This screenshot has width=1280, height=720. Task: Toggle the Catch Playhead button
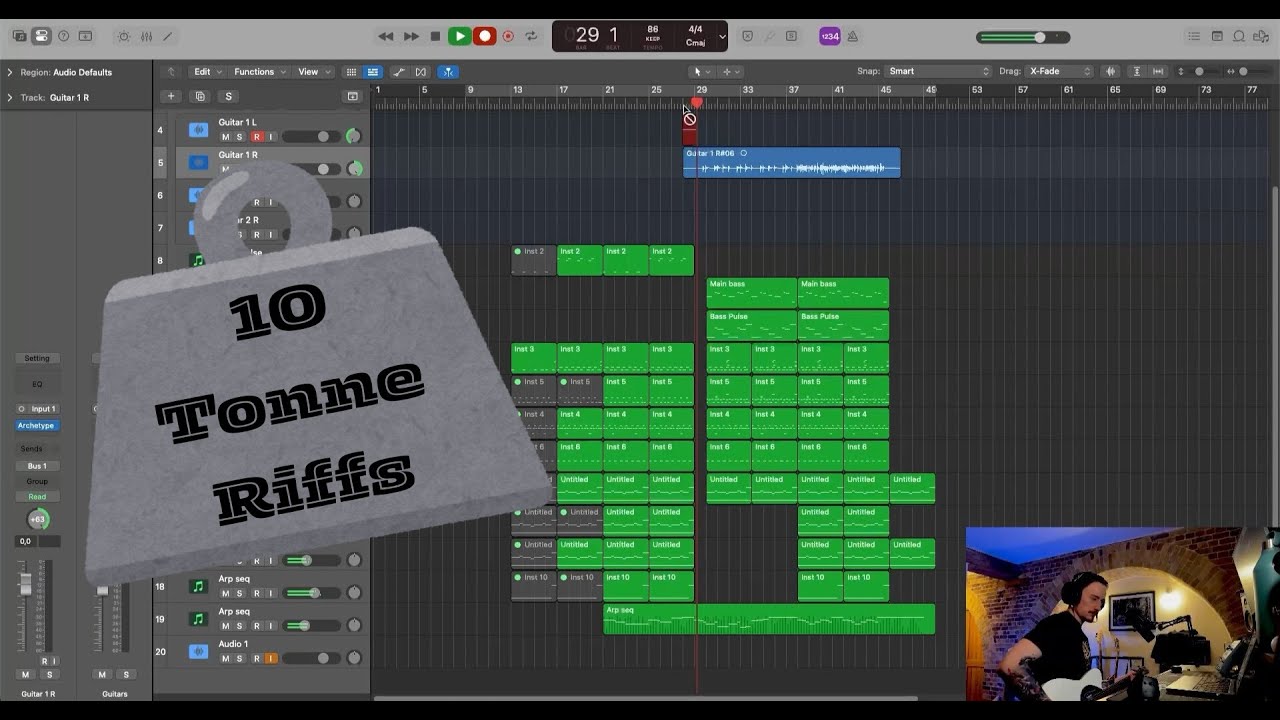[x=448, y=72]
